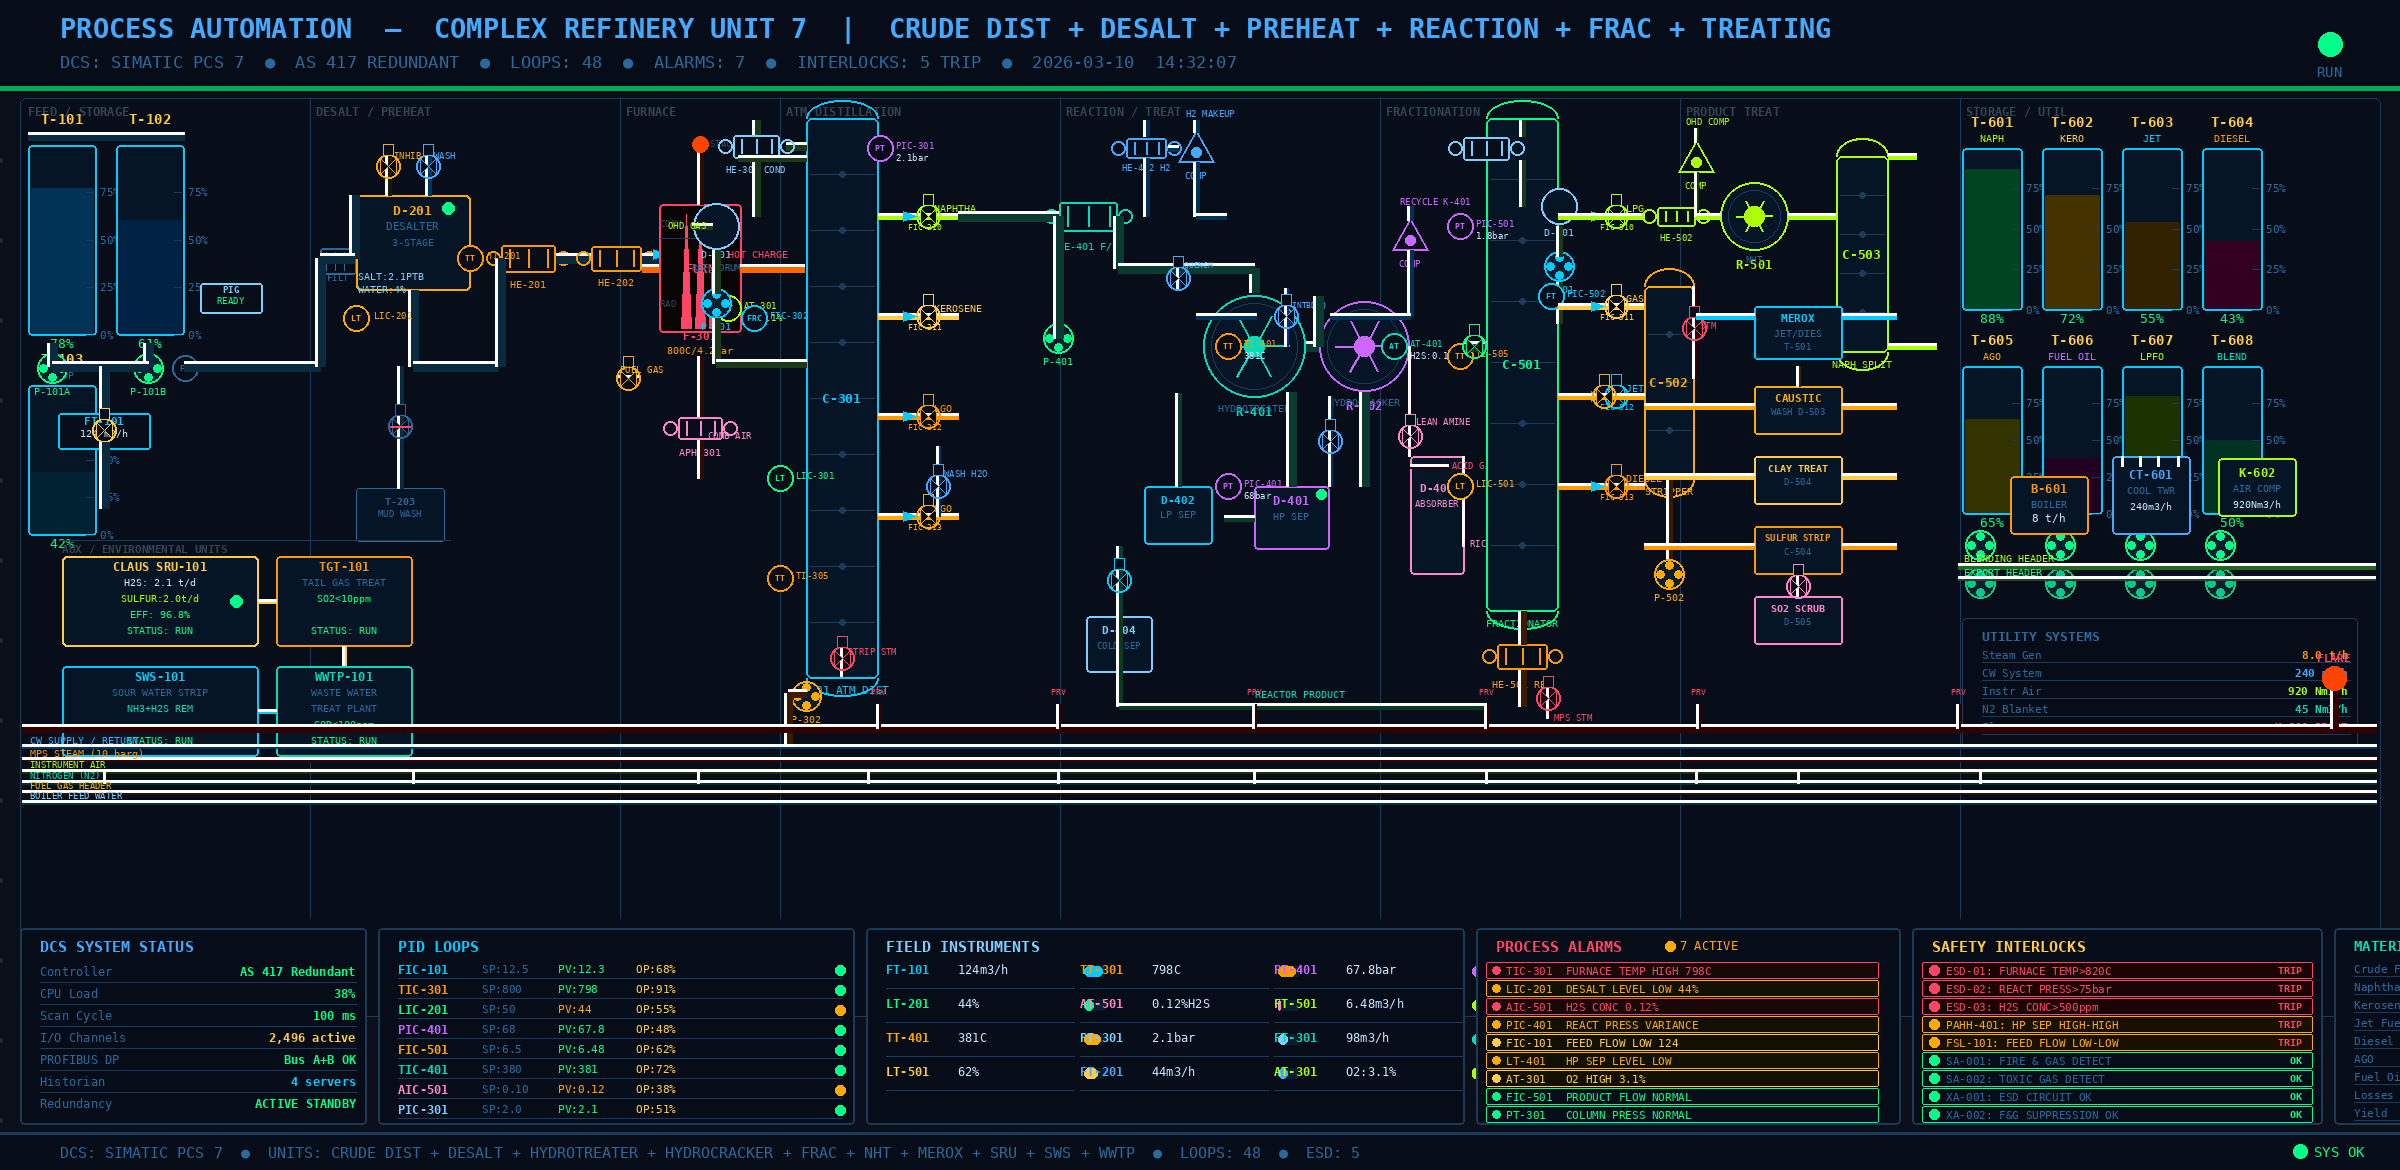
Task: Toggle the FIC-101 loop status dot
Action: point(838,970)
